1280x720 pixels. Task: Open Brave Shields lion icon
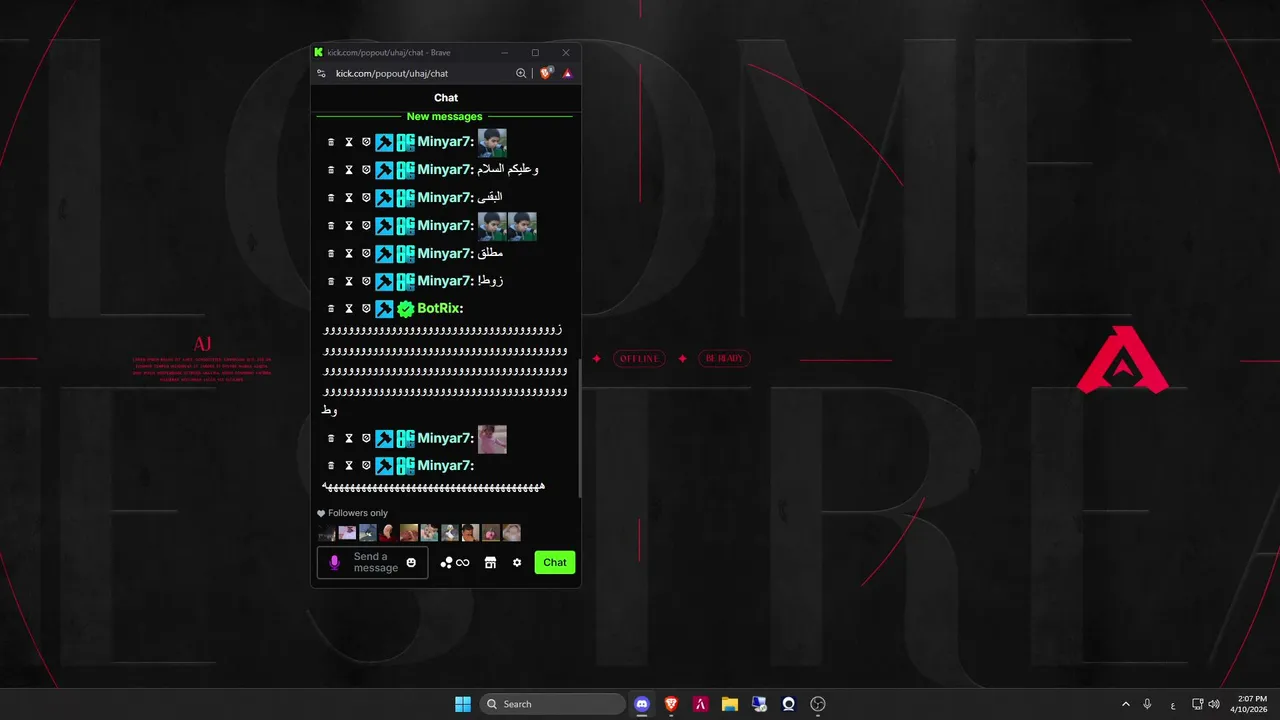point(546,73)
